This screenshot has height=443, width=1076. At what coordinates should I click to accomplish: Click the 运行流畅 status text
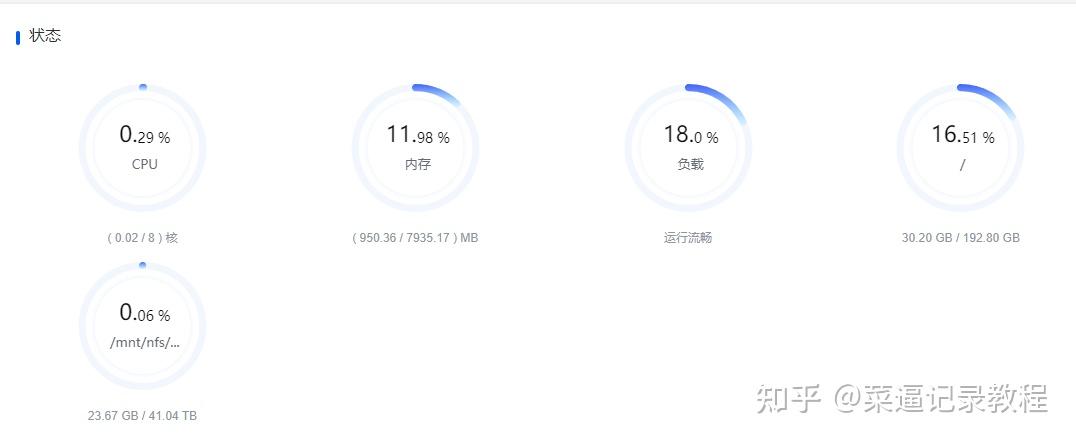688,238
